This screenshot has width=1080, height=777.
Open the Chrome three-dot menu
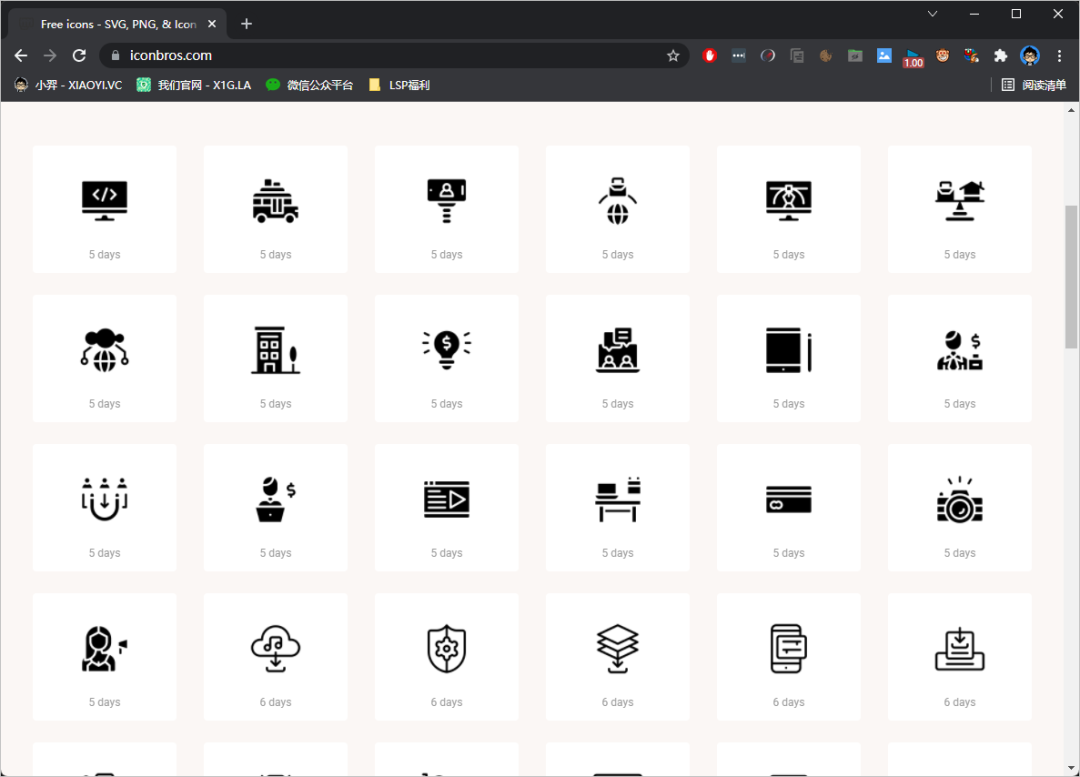[x=1059, y=56]
